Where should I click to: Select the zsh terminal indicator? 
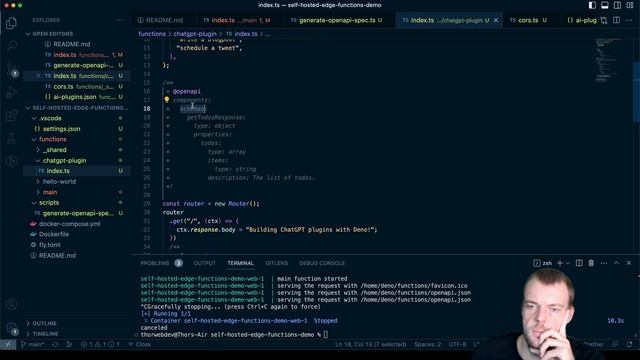coord(542,263)
